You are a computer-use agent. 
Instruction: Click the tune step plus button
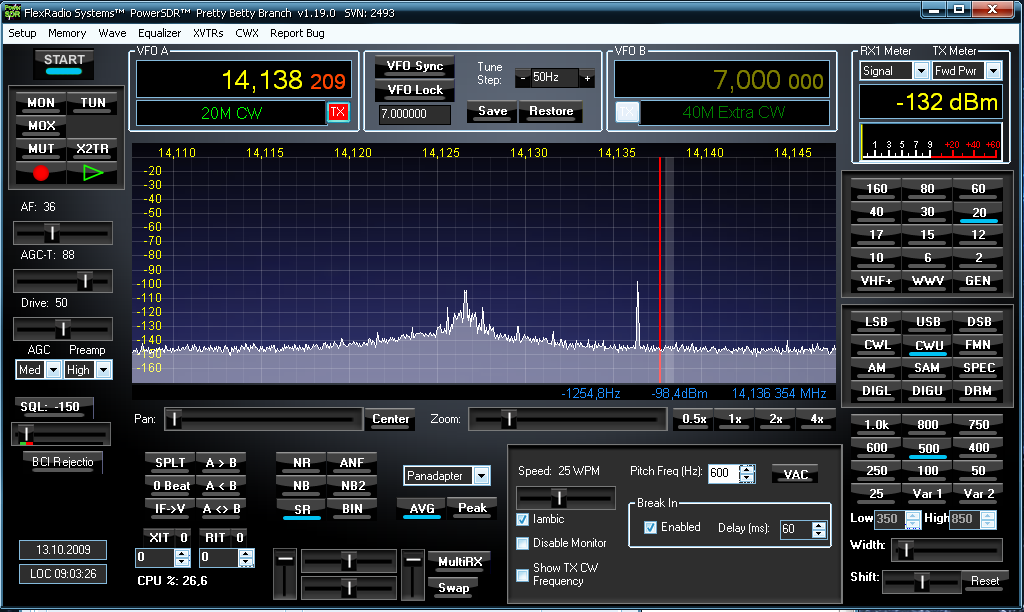(x=587, y=78)
